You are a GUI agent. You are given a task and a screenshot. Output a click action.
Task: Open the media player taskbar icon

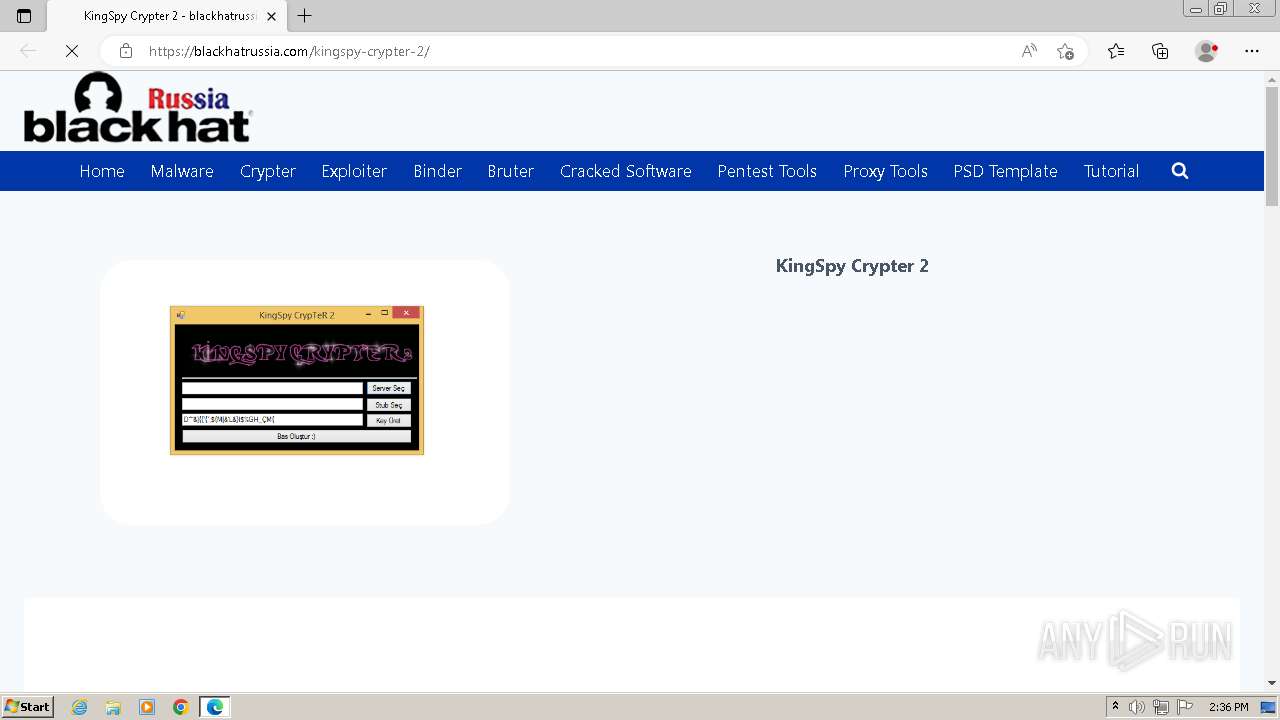tap(147, 707)
